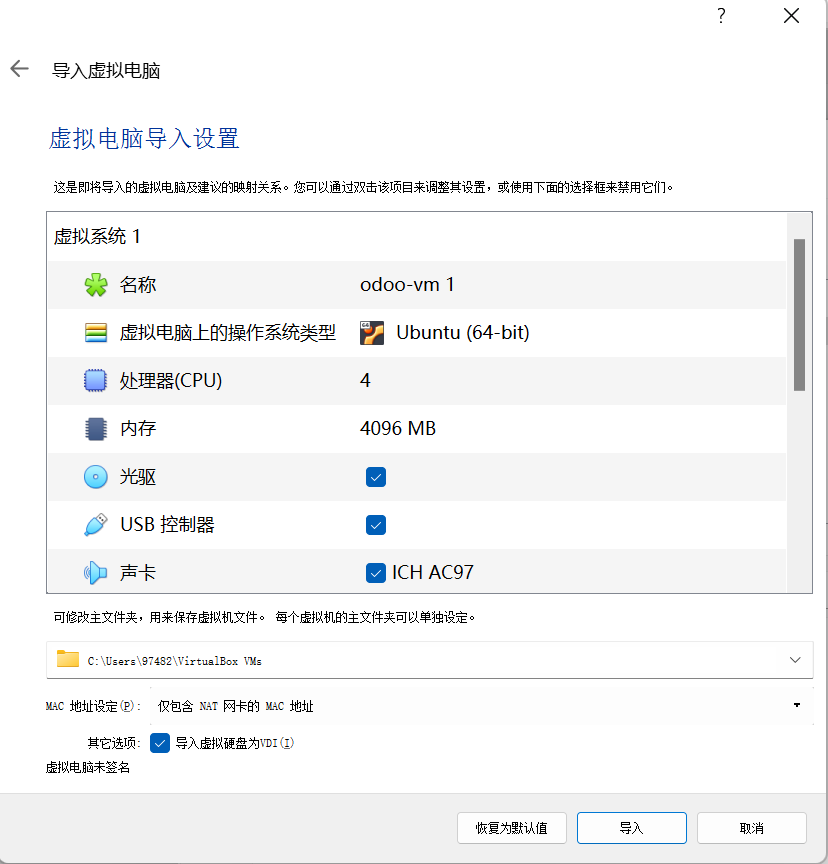Uncheck the USB 控制器 checkbox
This screenshot has height=864, width=828.
(x=376, y=525)
